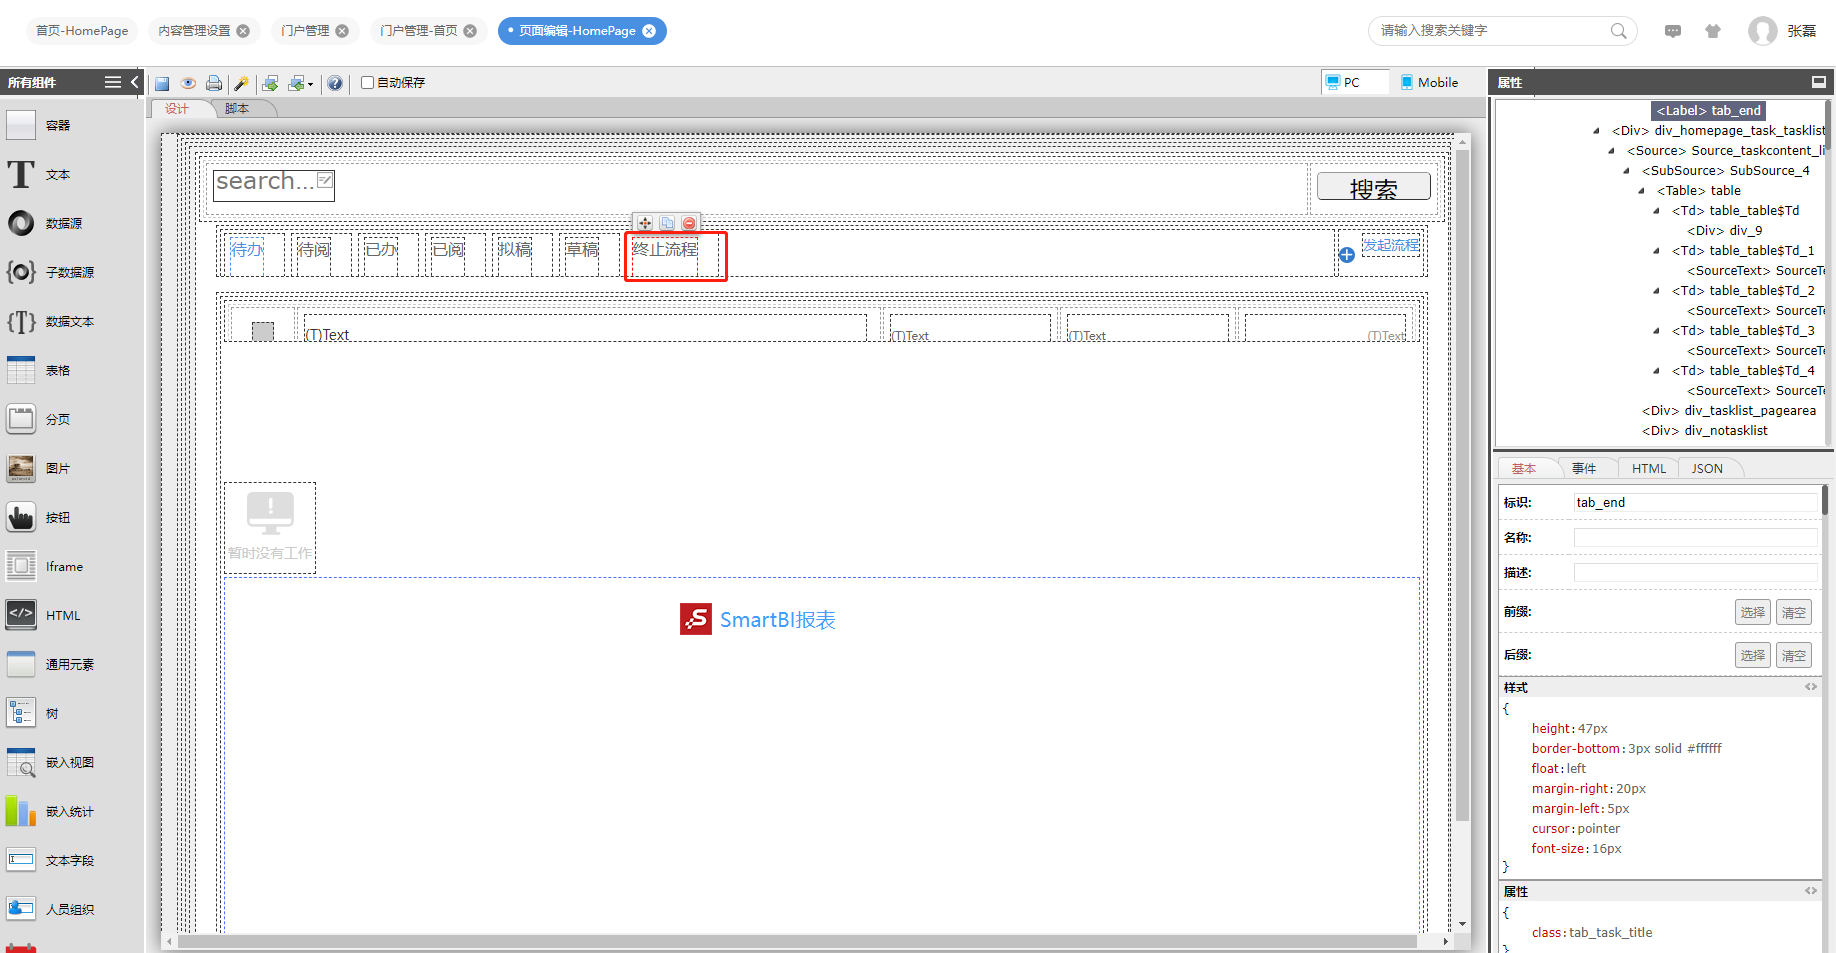The height and width of the screenshot is (953, 1836).
Task: Collapse the table_table$Td_3 tree node
Action: pos(1656,331)
